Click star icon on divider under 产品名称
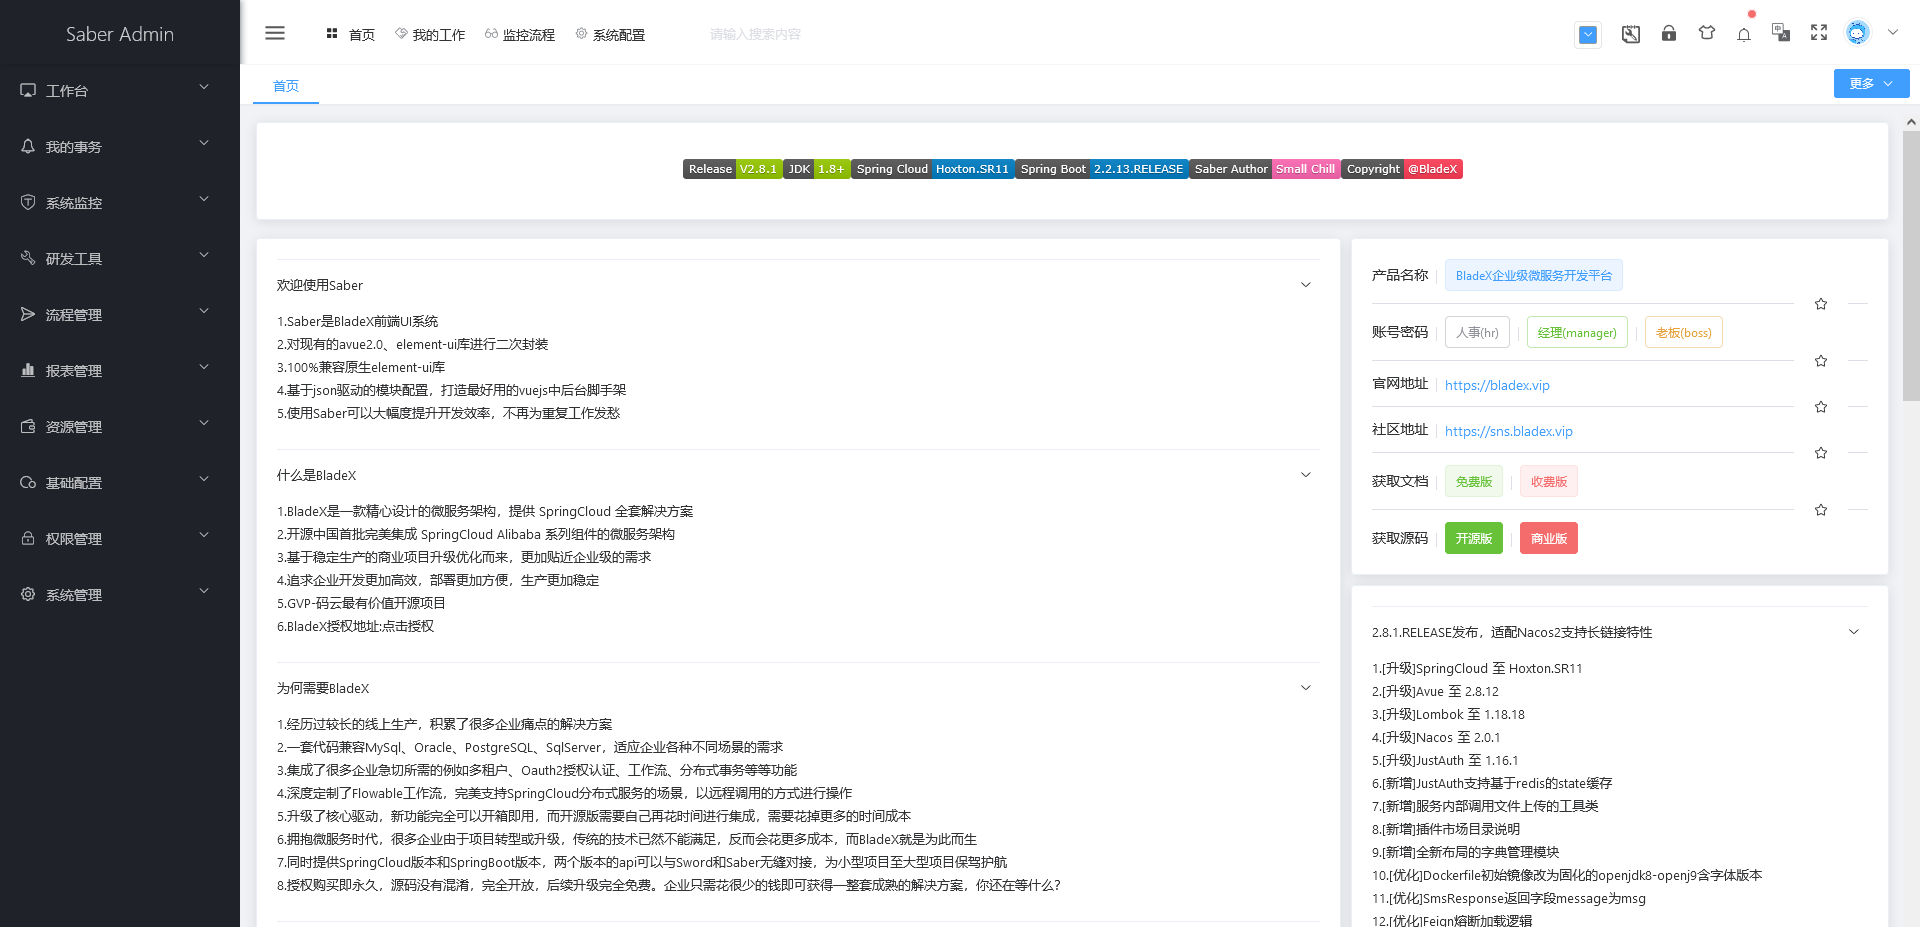The height and width of the screenshot is (927, 1920). pos(1821,304)
